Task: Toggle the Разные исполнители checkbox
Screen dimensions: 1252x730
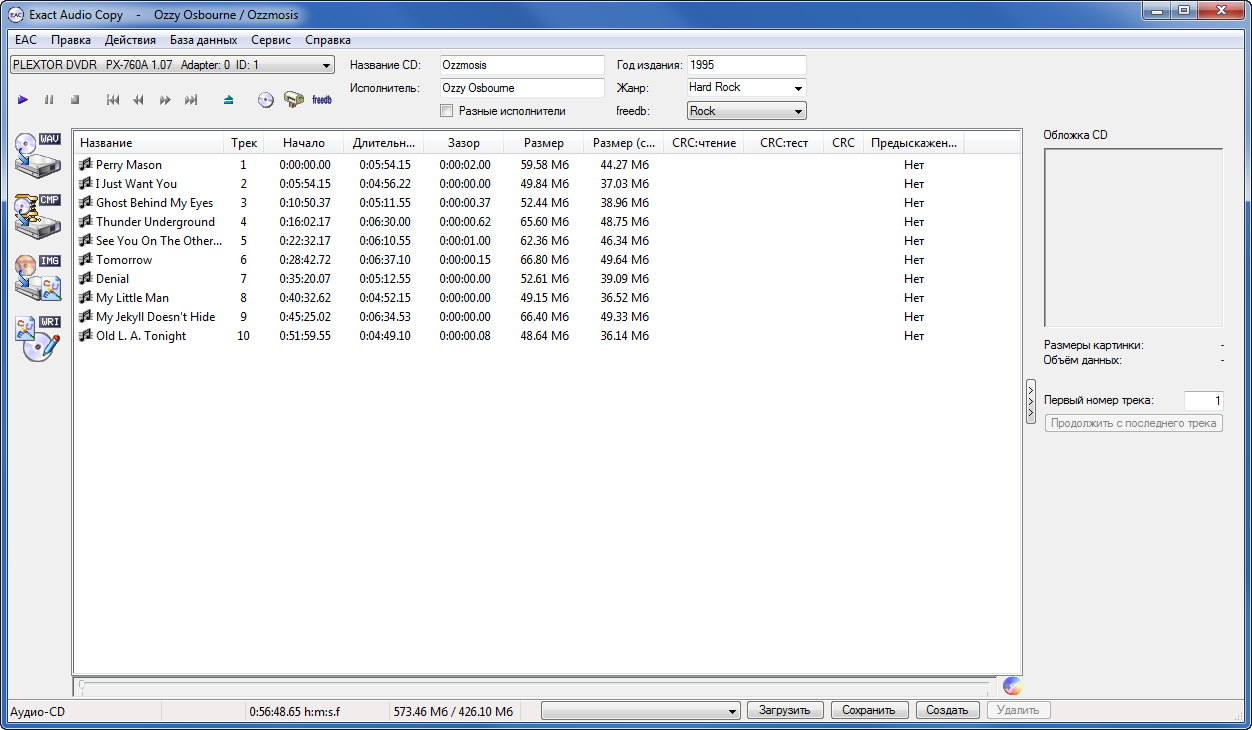Action: click(447, 111)
